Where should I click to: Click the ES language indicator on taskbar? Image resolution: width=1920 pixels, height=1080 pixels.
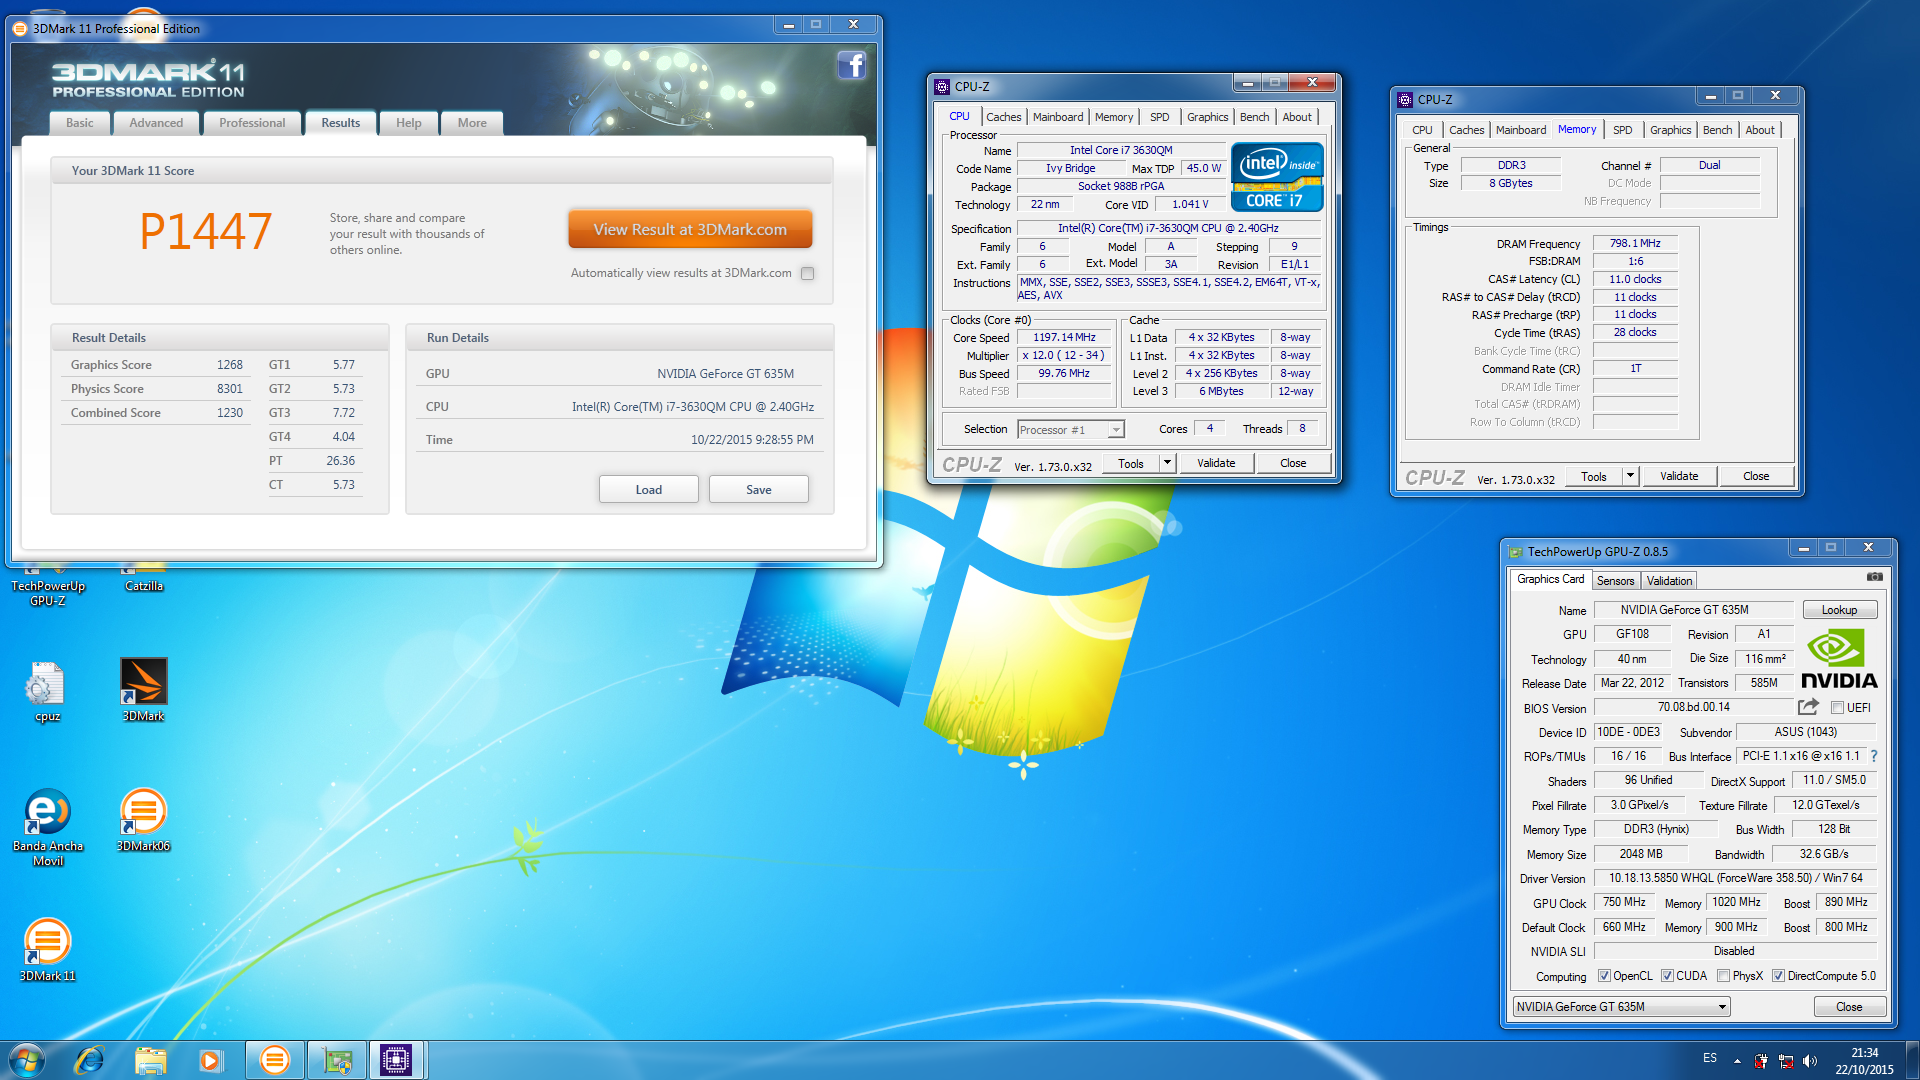(1710, 1058)
